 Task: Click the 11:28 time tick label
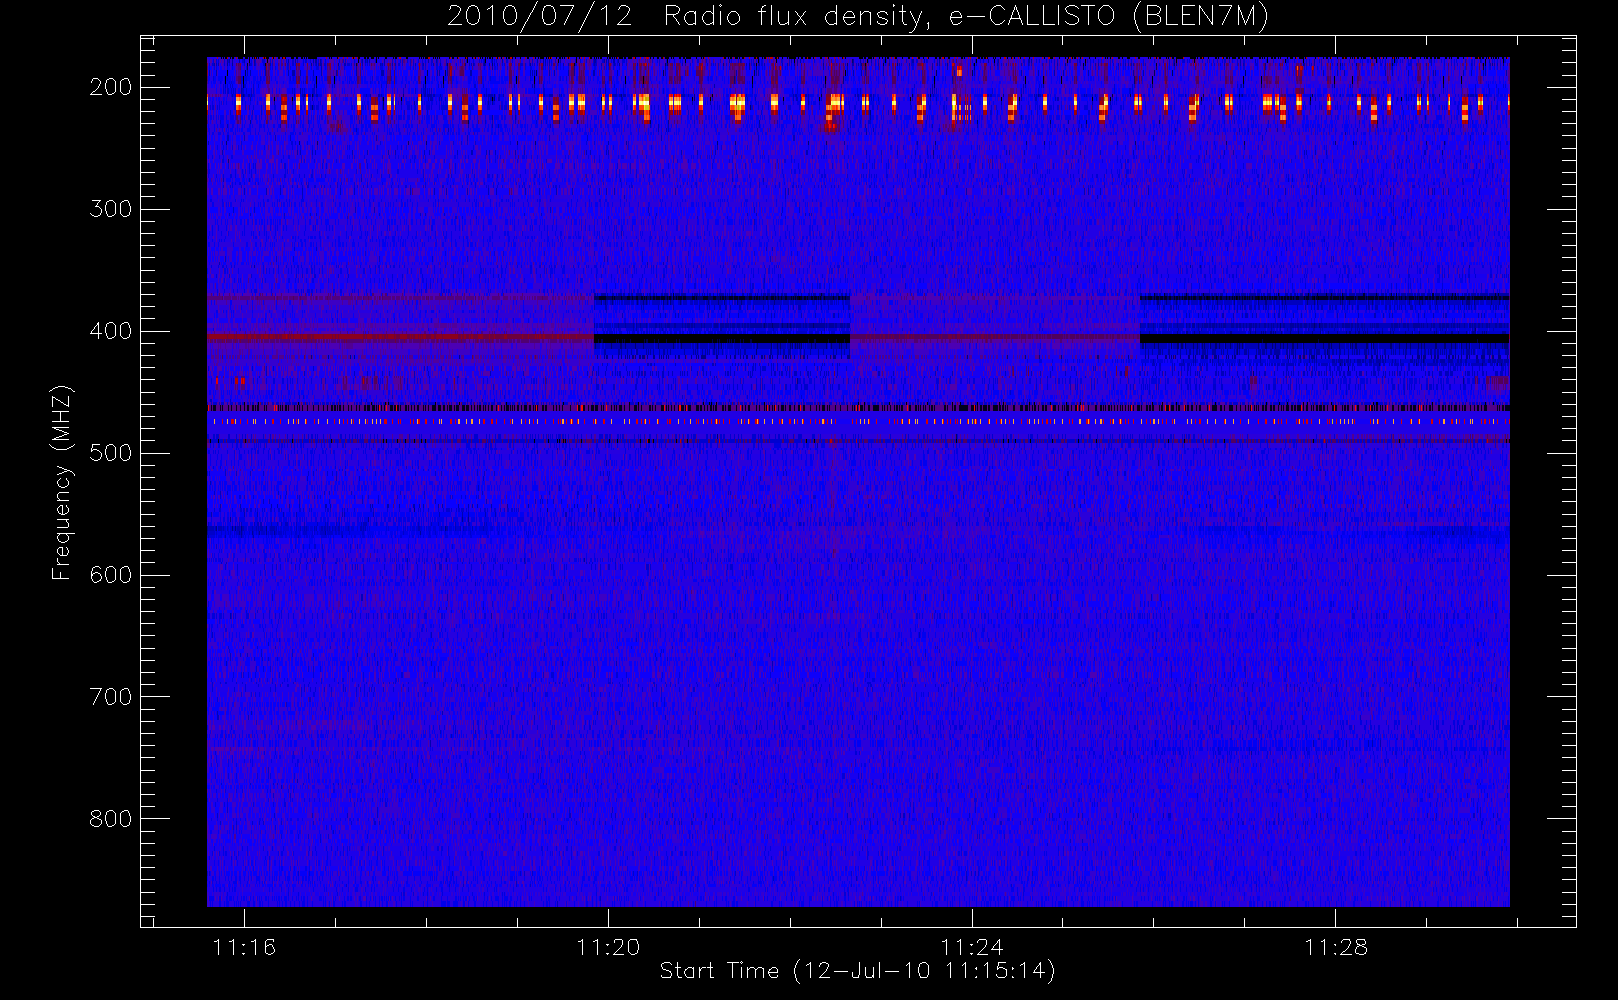(x=1336, y=947)
